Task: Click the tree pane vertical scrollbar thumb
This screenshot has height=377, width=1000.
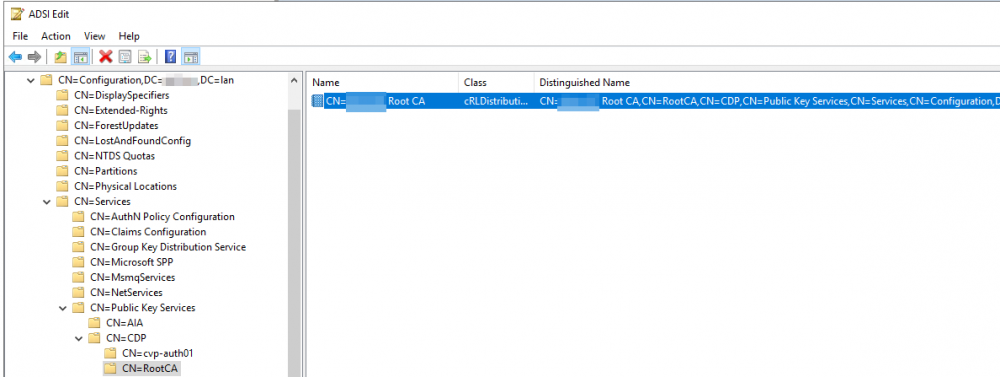Action: click(294, 242)
